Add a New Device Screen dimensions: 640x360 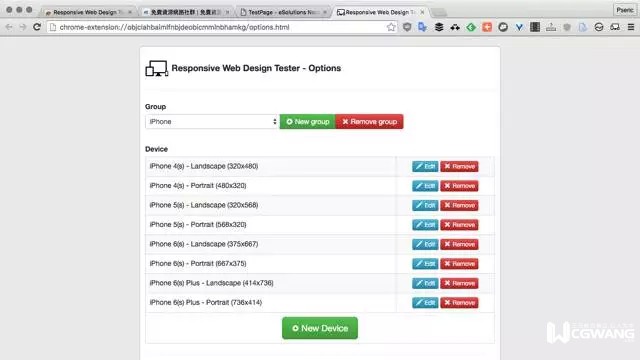pyautogui.click(x=320, y=328)
